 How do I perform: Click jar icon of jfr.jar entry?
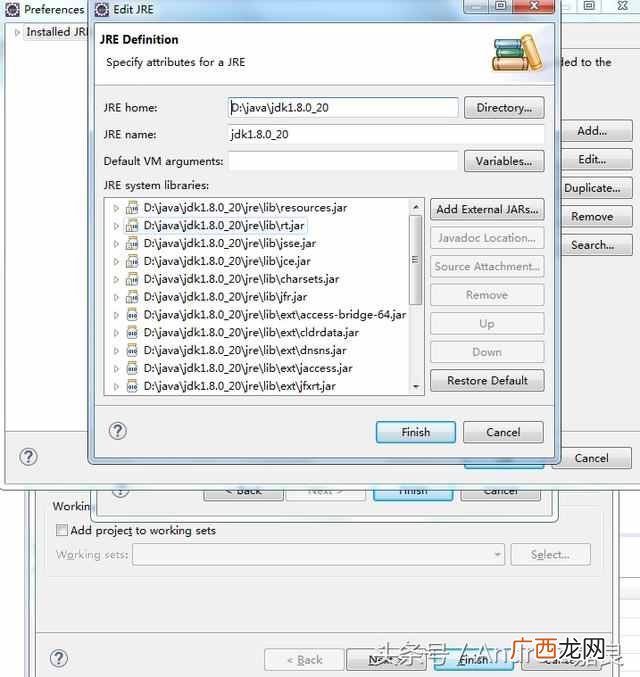tap(132, 297)
